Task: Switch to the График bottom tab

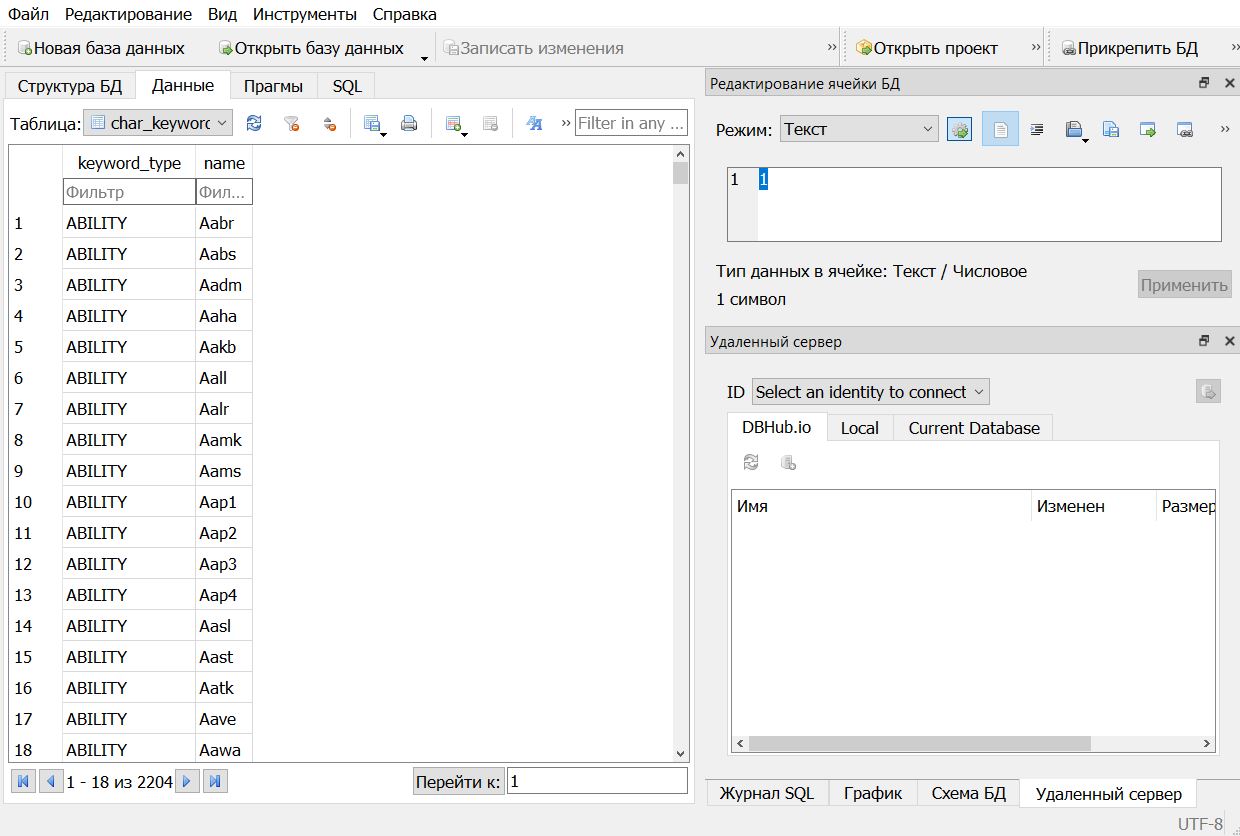Action: click(873, 793)
